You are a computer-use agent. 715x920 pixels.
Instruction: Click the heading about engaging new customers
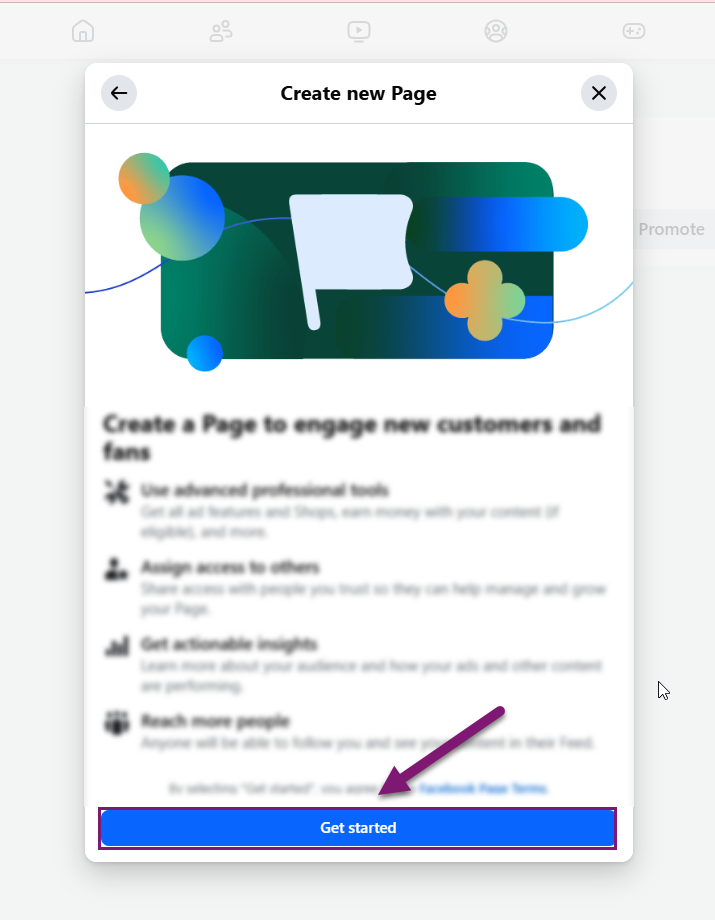pos(351,437)
